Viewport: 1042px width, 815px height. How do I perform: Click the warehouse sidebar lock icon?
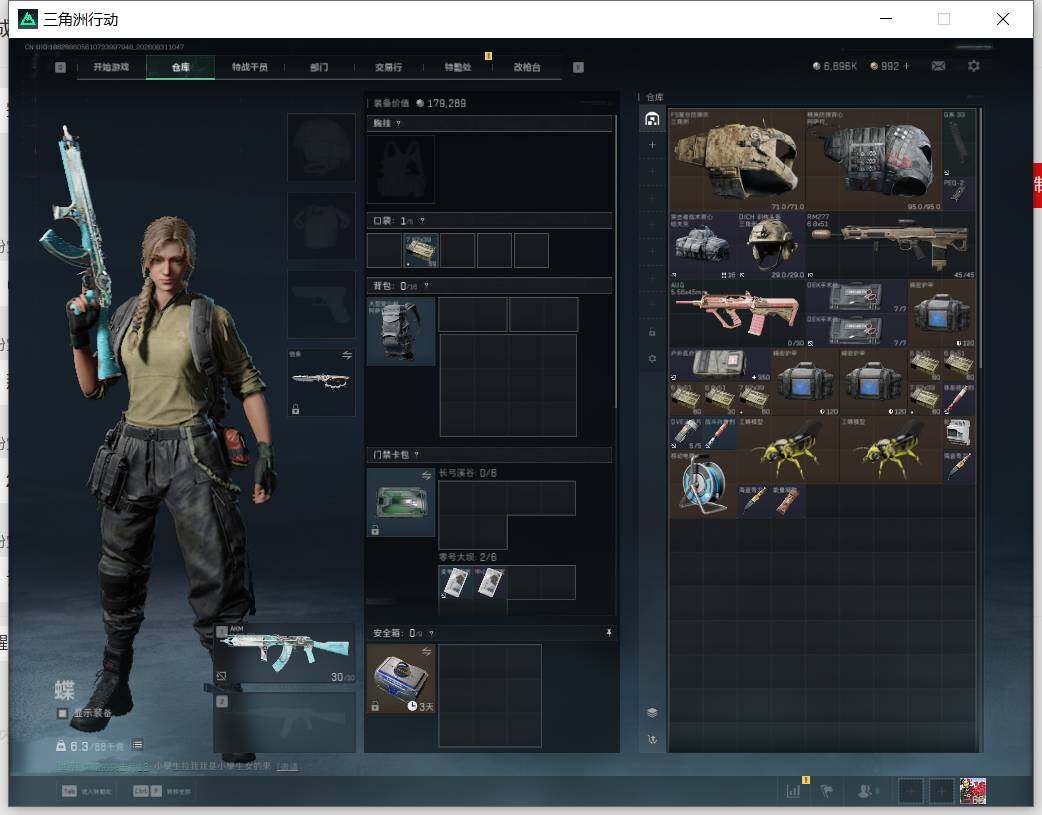point(652,332)
